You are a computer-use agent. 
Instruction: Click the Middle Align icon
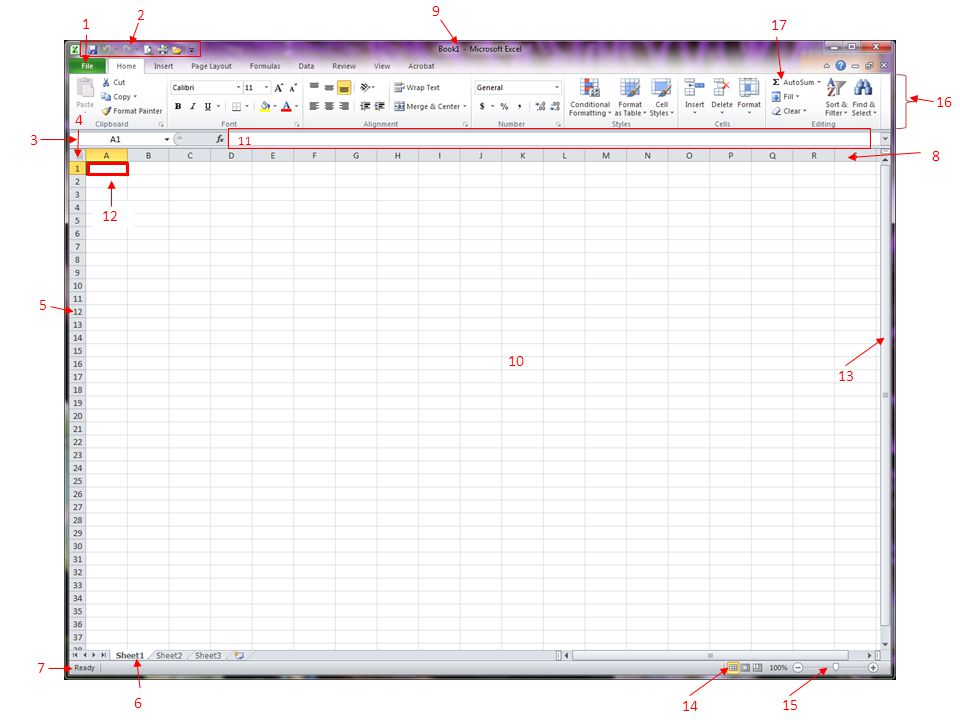tap(329, 88)
